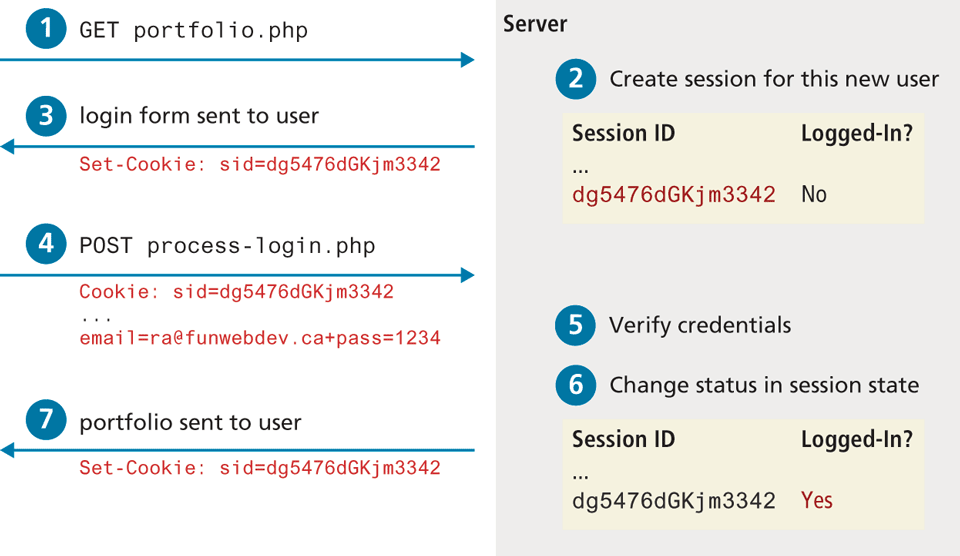Select the step 6 circle badge
Screen dimensions: 960x556
576,385
